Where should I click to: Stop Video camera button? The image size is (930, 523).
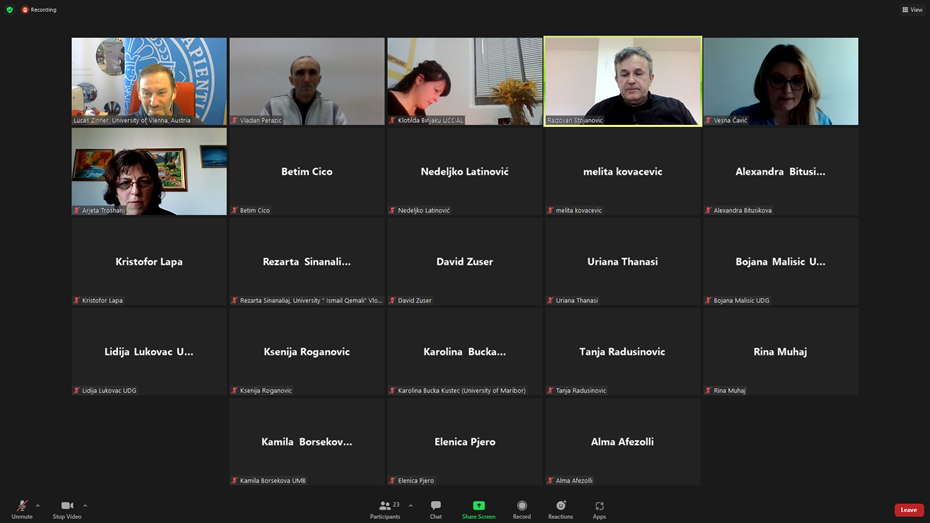click(67, 509)
